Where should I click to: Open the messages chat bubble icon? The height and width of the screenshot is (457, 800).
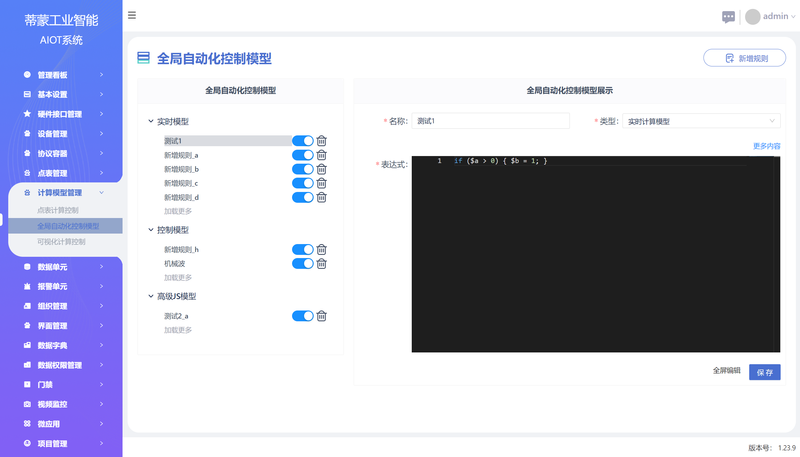pyautogui.click(x=728, y=17)
